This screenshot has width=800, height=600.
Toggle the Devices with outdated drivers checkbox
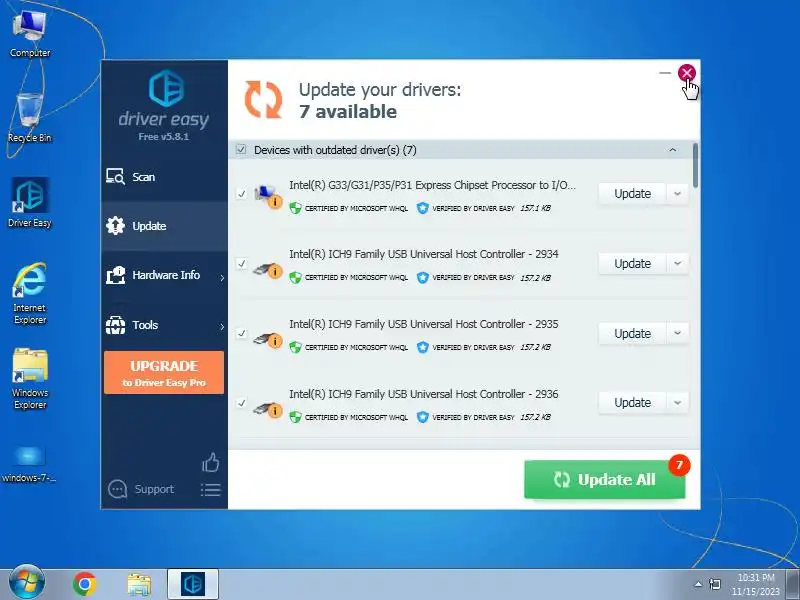coord(241,149)
